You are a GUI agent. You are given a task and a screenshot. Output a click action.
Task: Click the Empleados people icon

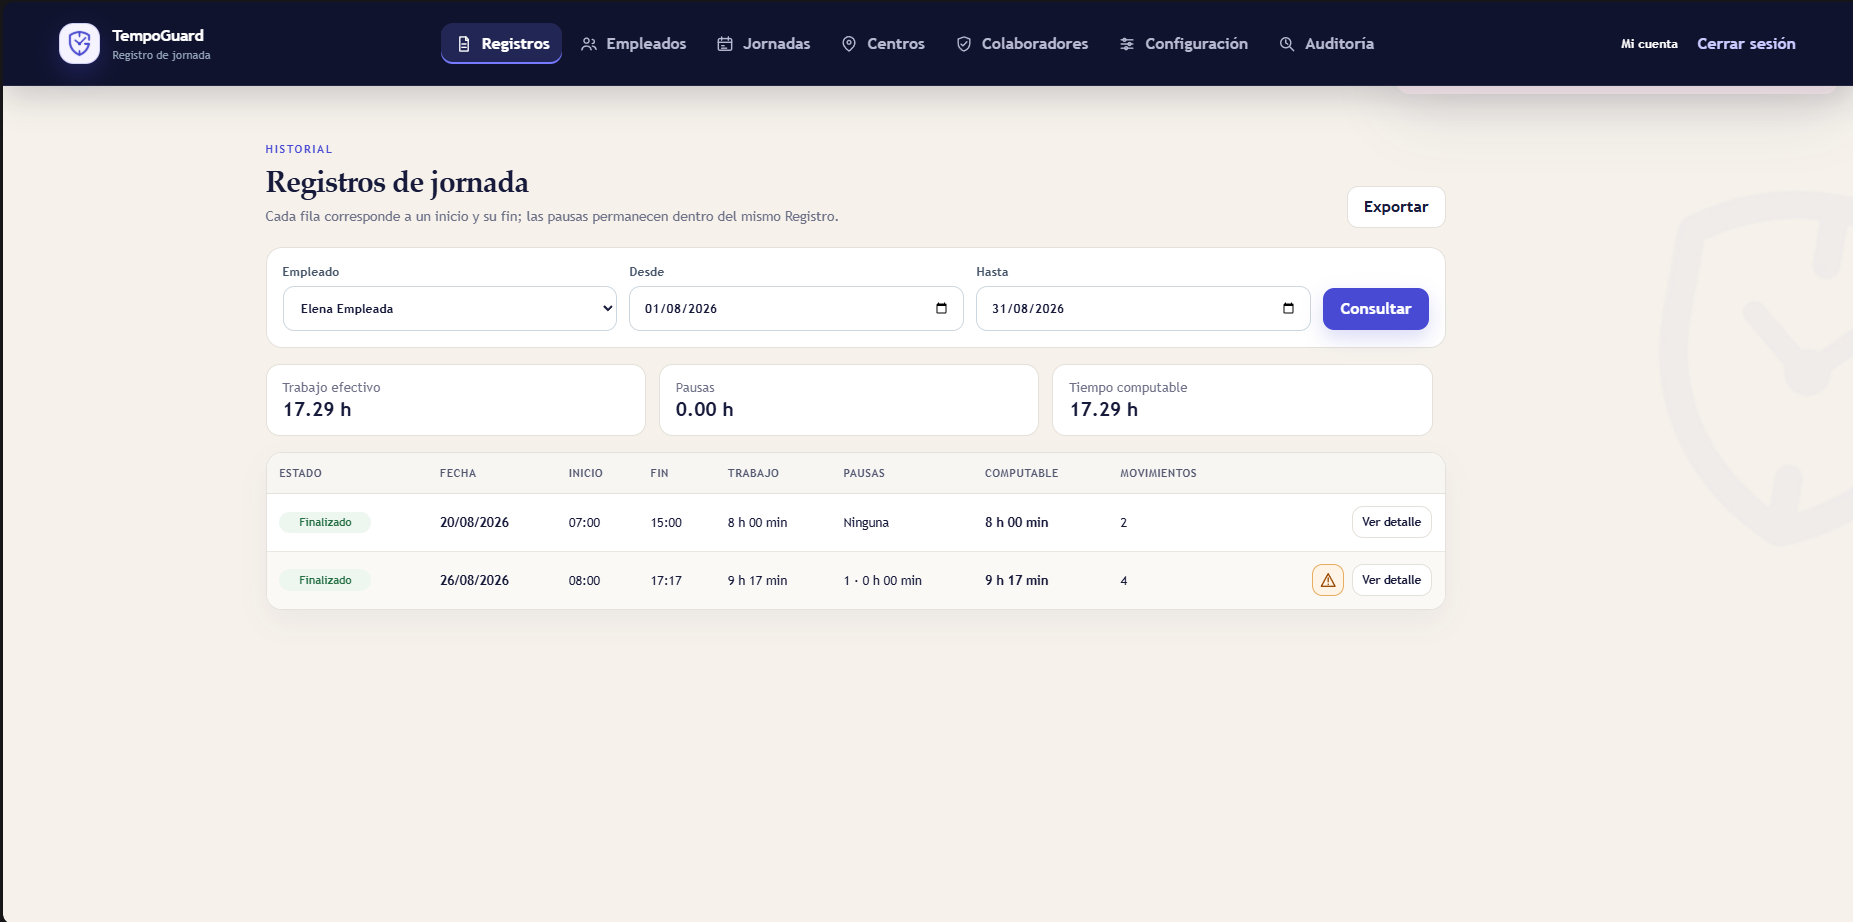(589, 44)
